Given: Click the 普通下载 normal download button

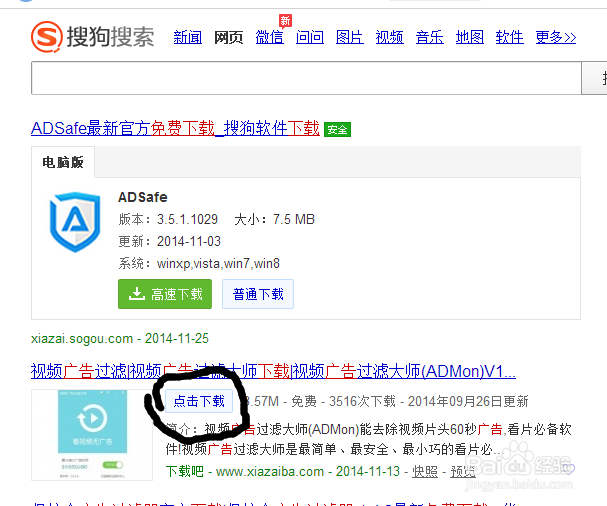Looking at the screenshot, I should click(x=258, y=294).
